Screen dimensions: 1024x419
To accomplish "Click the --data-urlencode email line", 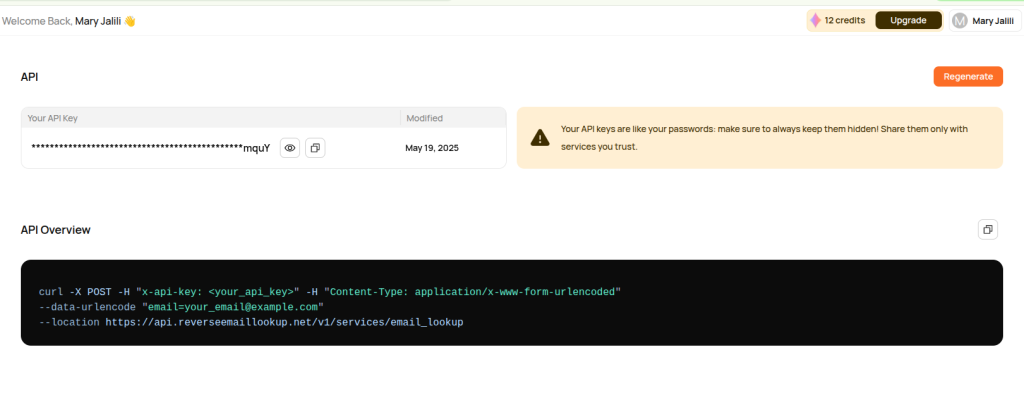I will pos(182,307).
